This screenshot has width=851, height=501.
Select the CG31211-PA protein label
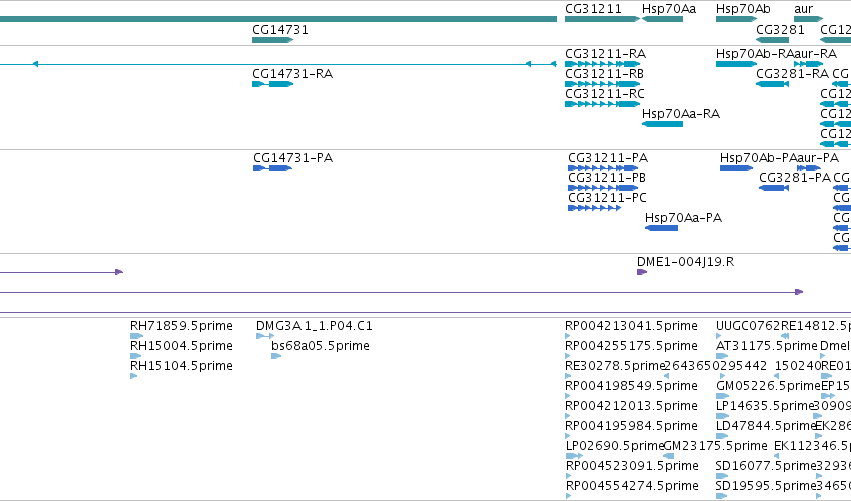(608, 158)
